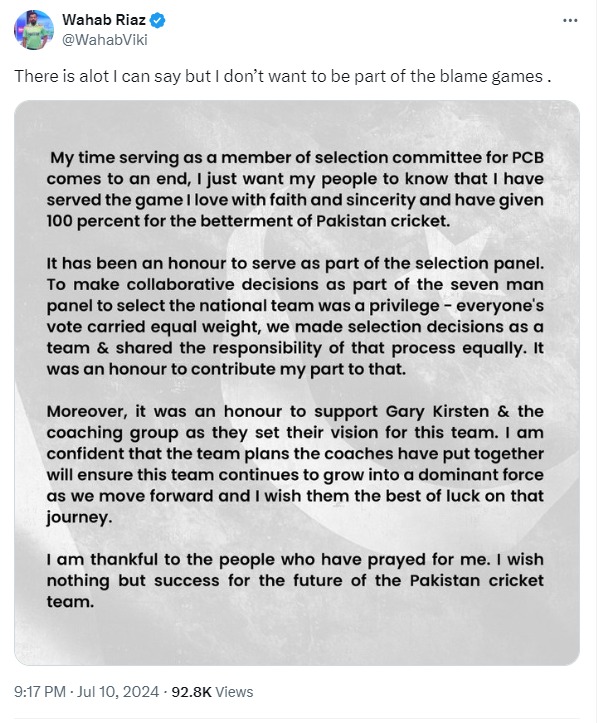This screenshot has height=723, width=607.
Task: Open the three-dot more options menu
Action: coord(570,20)
